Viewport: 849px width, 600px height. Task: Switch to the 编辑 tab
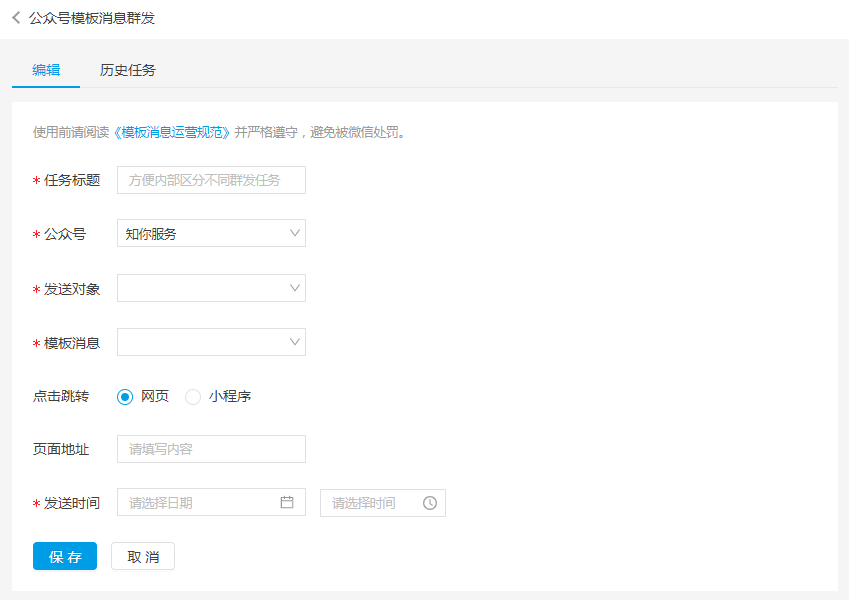(46, 70)
